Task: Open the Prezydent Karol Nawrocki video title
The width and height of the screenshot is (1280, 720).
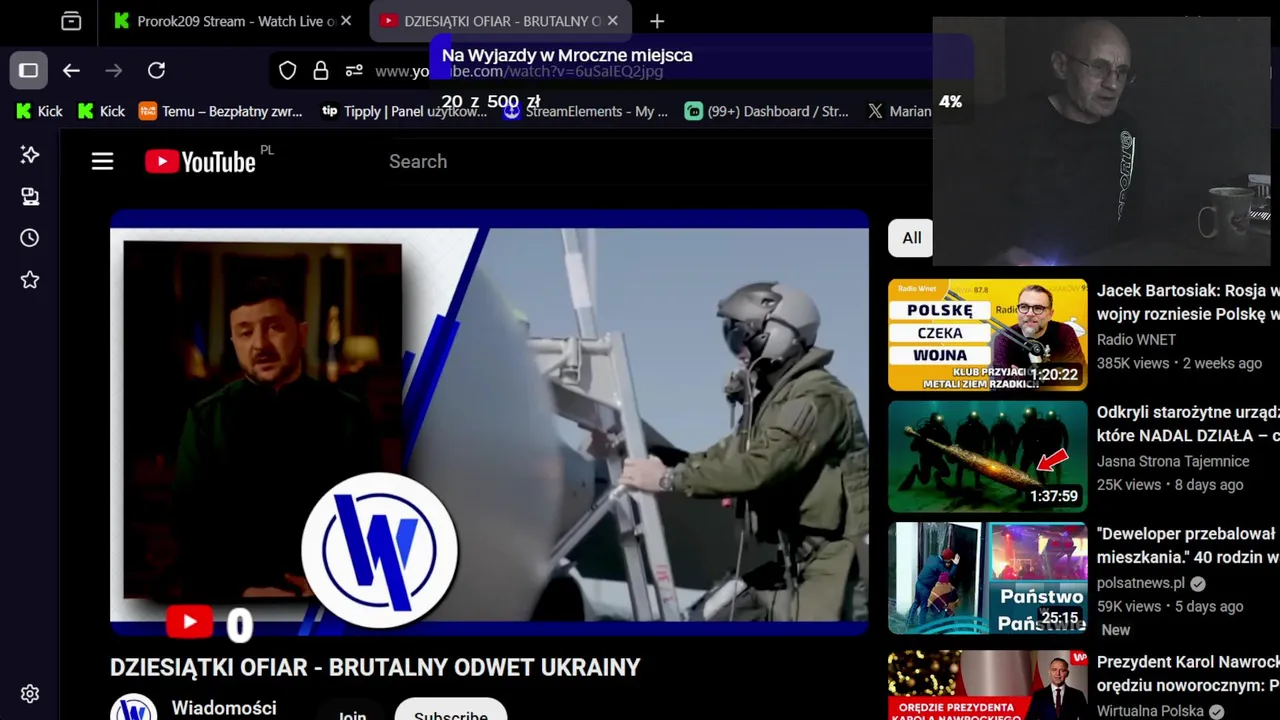Action: click(x=1188, y=674)
